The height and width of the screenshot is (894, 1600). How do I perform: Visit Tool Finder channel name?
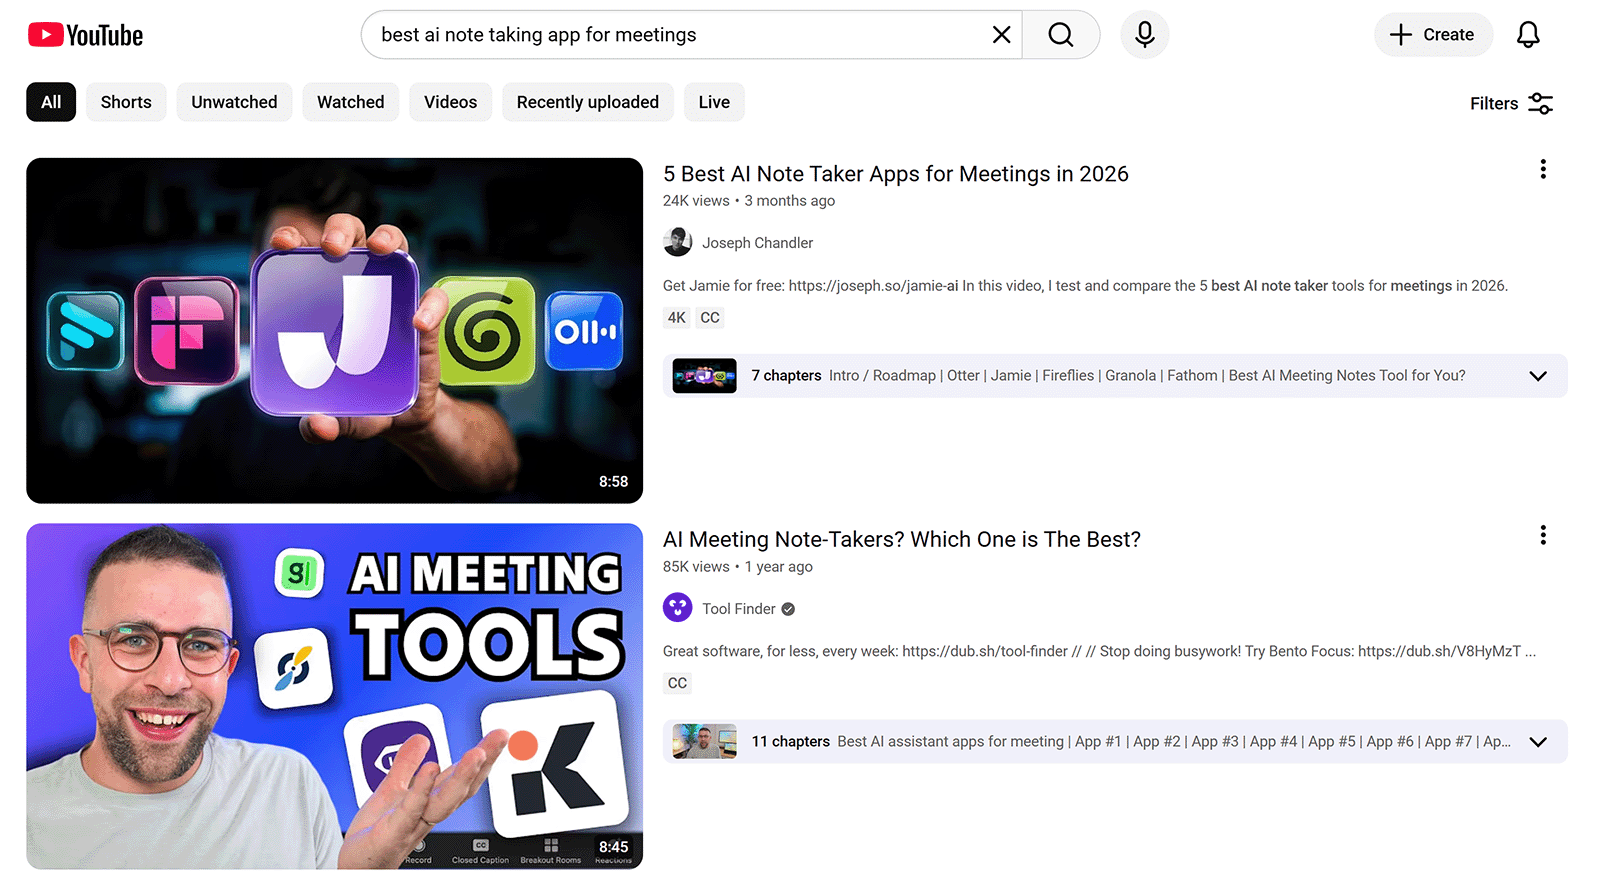point(738,609)
